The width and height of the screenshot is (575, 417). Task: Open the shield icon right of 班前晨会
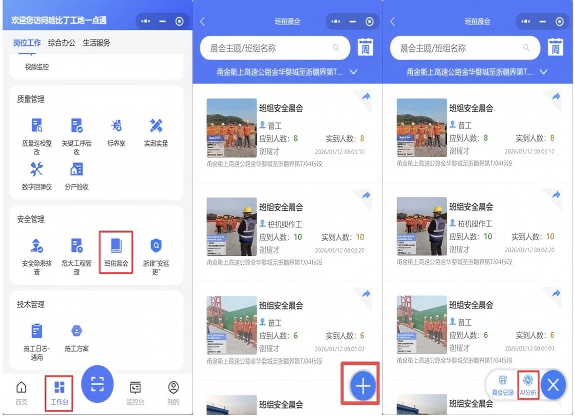156,246
